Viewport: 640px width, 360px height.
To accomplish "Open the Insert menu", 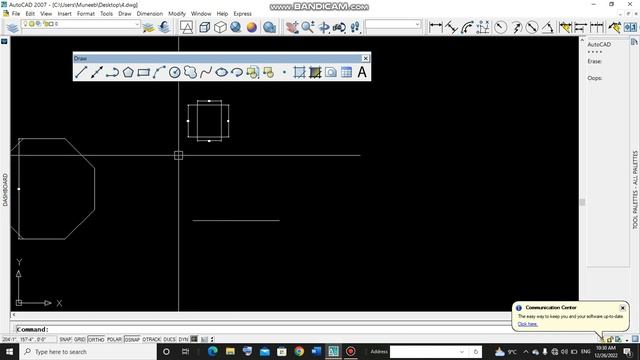I will [64, 13].
